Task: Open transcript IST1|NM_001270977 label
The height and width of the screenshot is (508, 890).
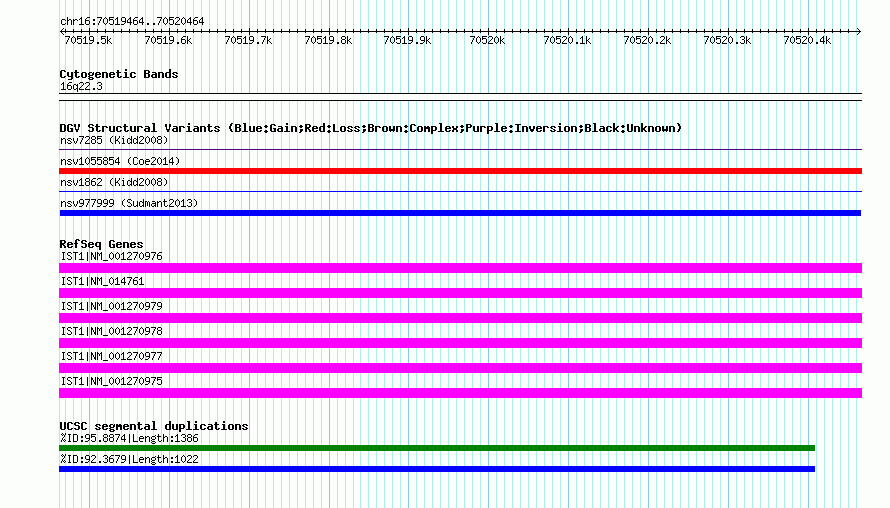Action: (x=111, y=356)
